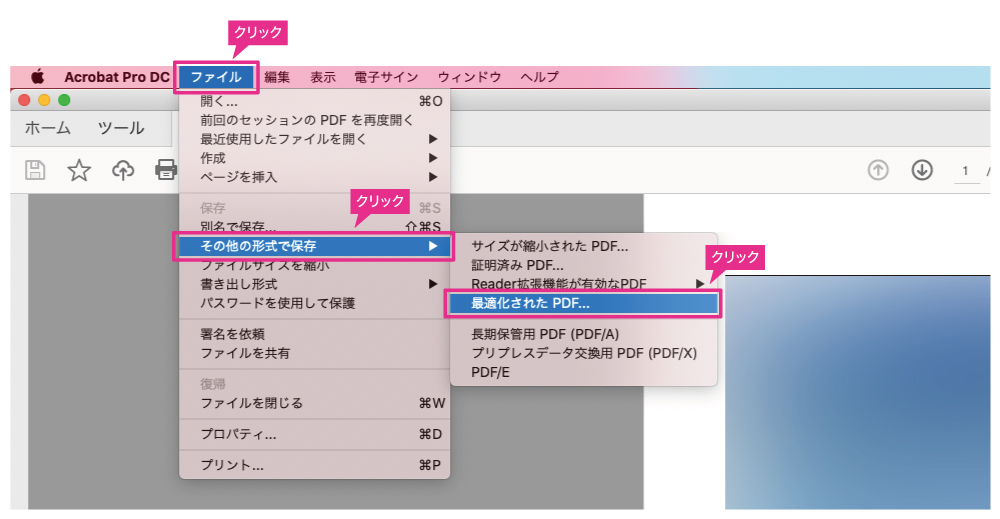This screenshot has height=519, width=1000.
Task: Switch to the ツール tab
Action: click(121, 128)
